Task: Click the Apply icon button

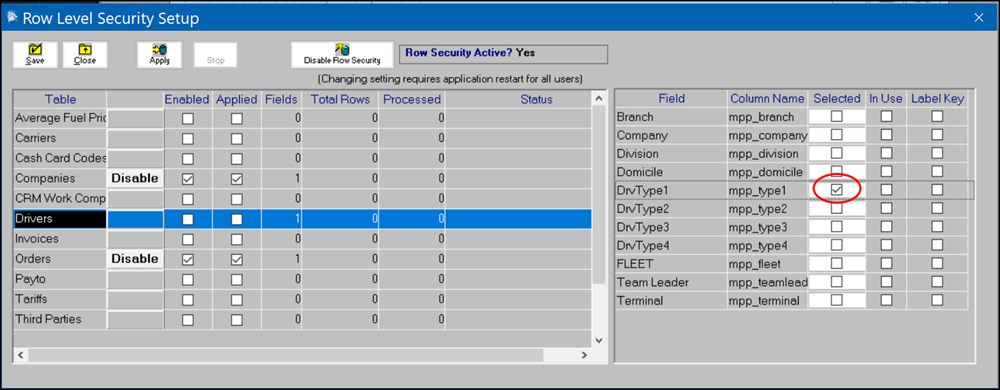Action: click(x=159, y=55)
